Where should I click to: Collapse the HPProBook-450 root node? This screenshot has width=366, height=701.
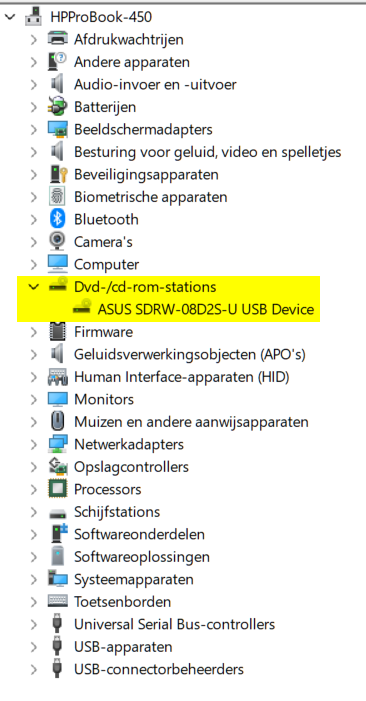point(10,17)
